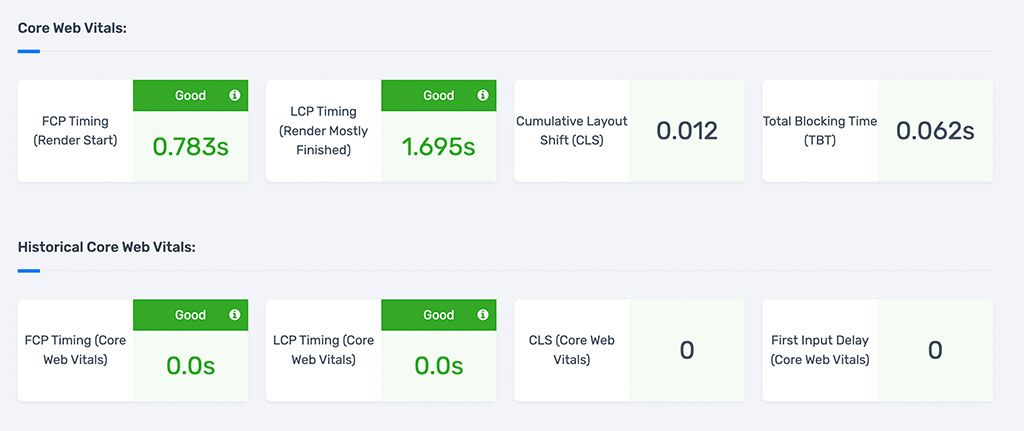This screenshot has width=1024, height=431.
Task: Click the First Input Delay label
Action: tap(820, 350)
